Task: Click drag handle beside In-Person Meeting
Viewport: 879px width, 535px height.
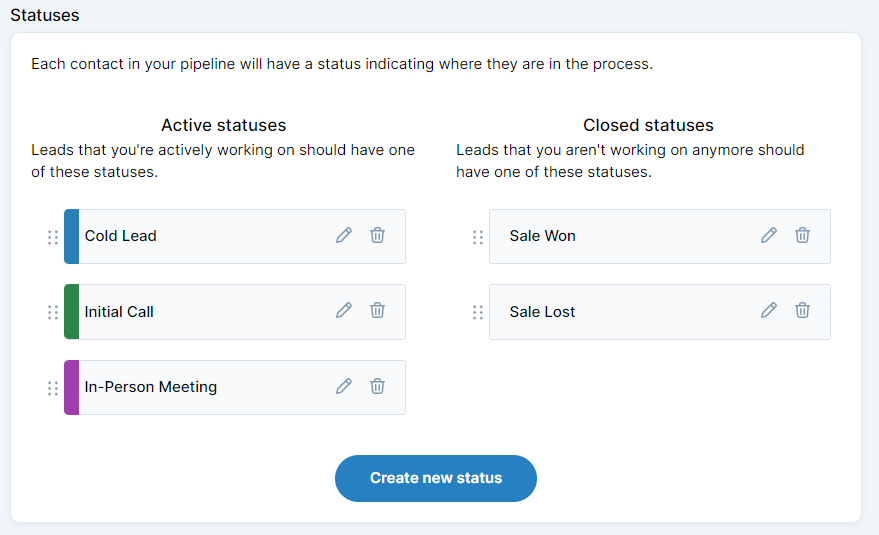Action: point(53,388)
